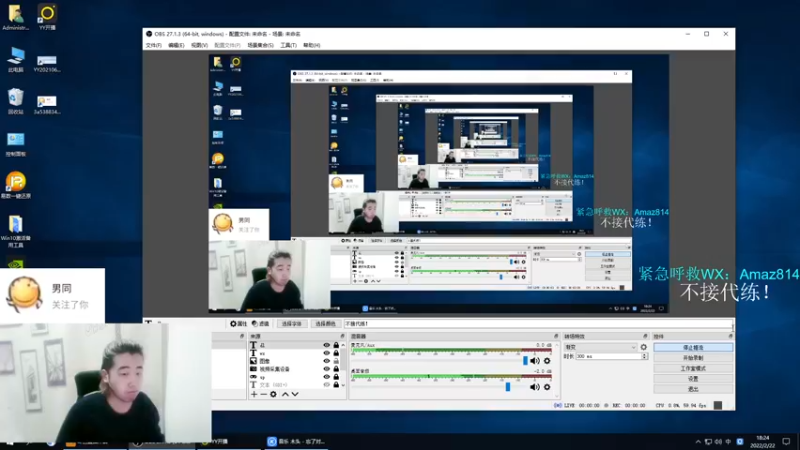800x450 pixels.
Task: Undock the Controls panel
Action: (x=730, y=336)
